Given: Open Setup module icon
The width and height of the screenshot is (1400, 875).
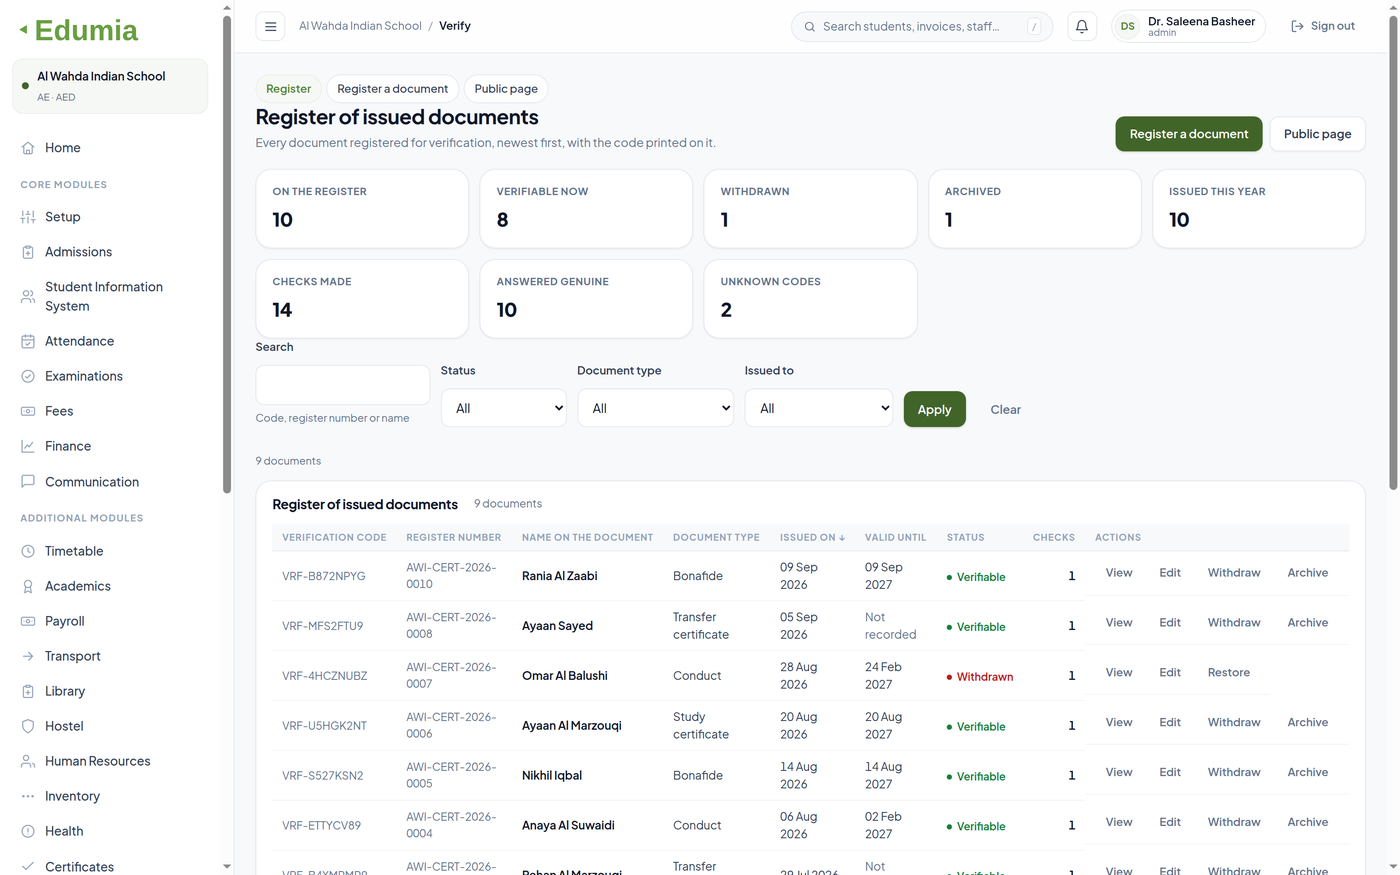Looking at the screenshot, I should click(28, 217).
